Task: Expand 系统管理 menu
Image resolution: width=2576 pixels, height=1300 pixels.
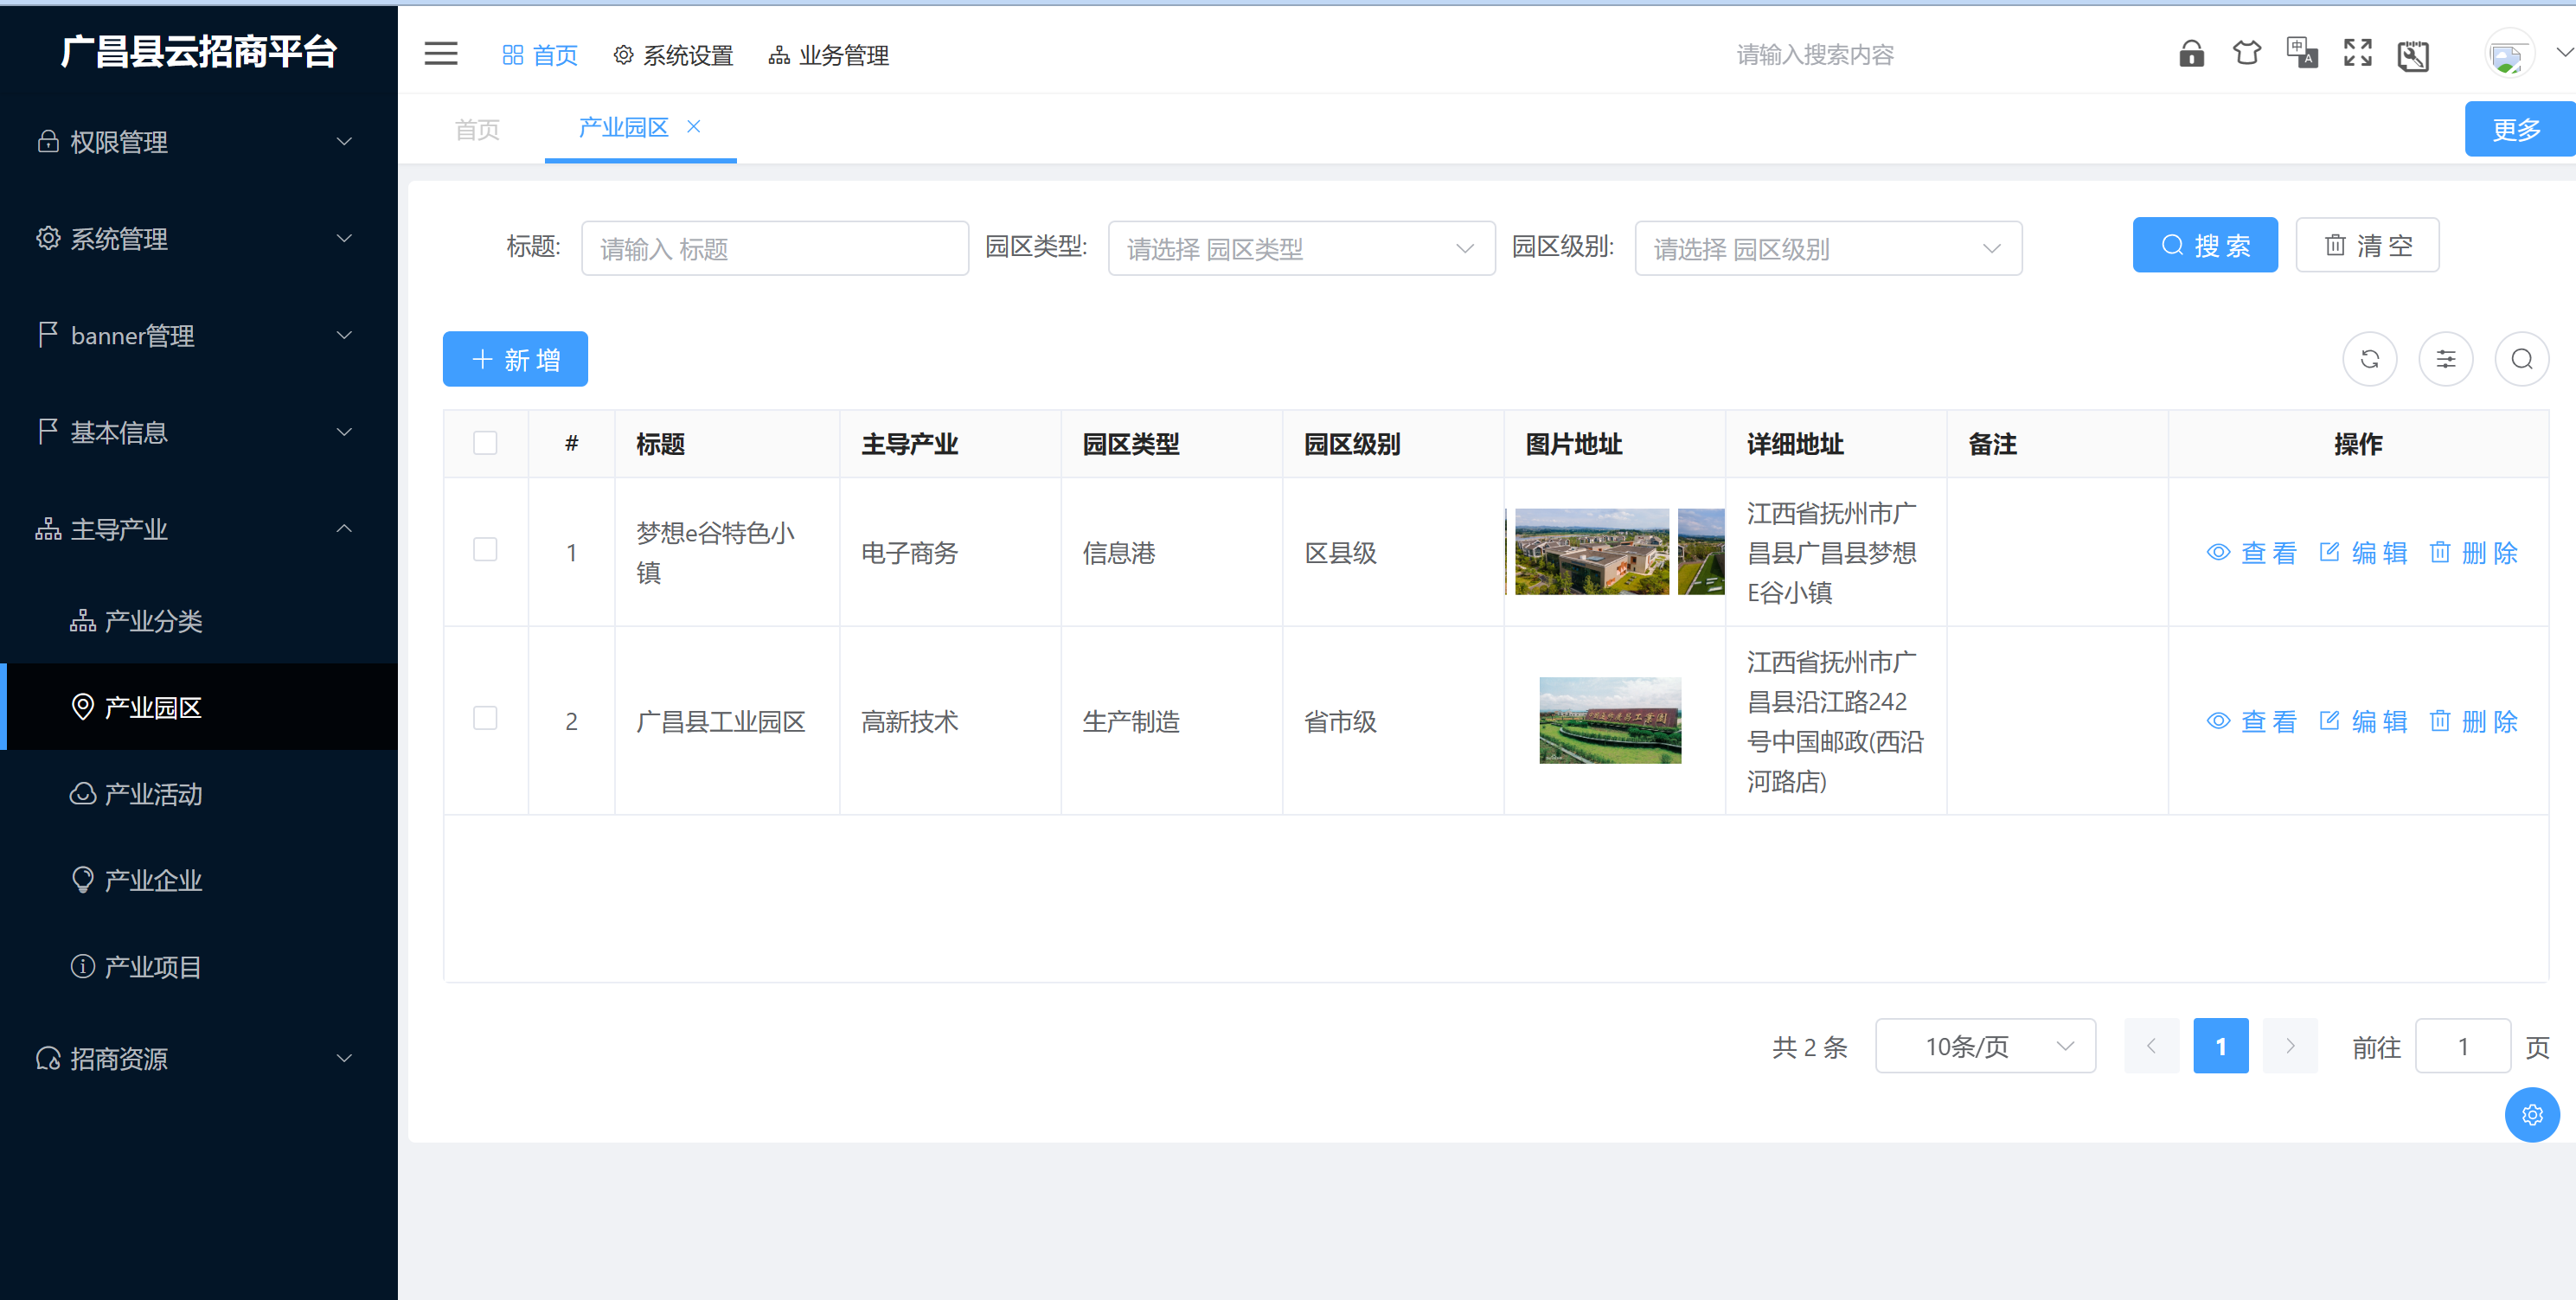Action: 199,239
